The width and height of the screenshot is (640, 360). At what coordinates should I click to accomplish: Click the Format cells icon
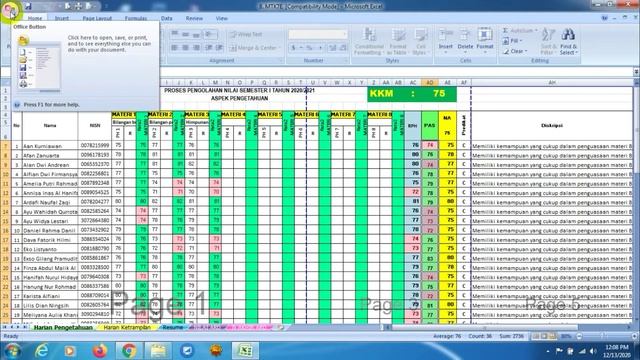coord(485,35)
